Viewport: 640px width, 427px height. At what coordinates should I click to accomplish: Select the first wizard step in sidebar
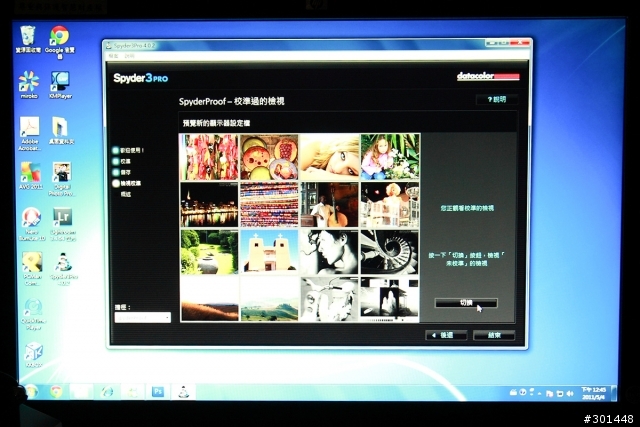point(128,150)
